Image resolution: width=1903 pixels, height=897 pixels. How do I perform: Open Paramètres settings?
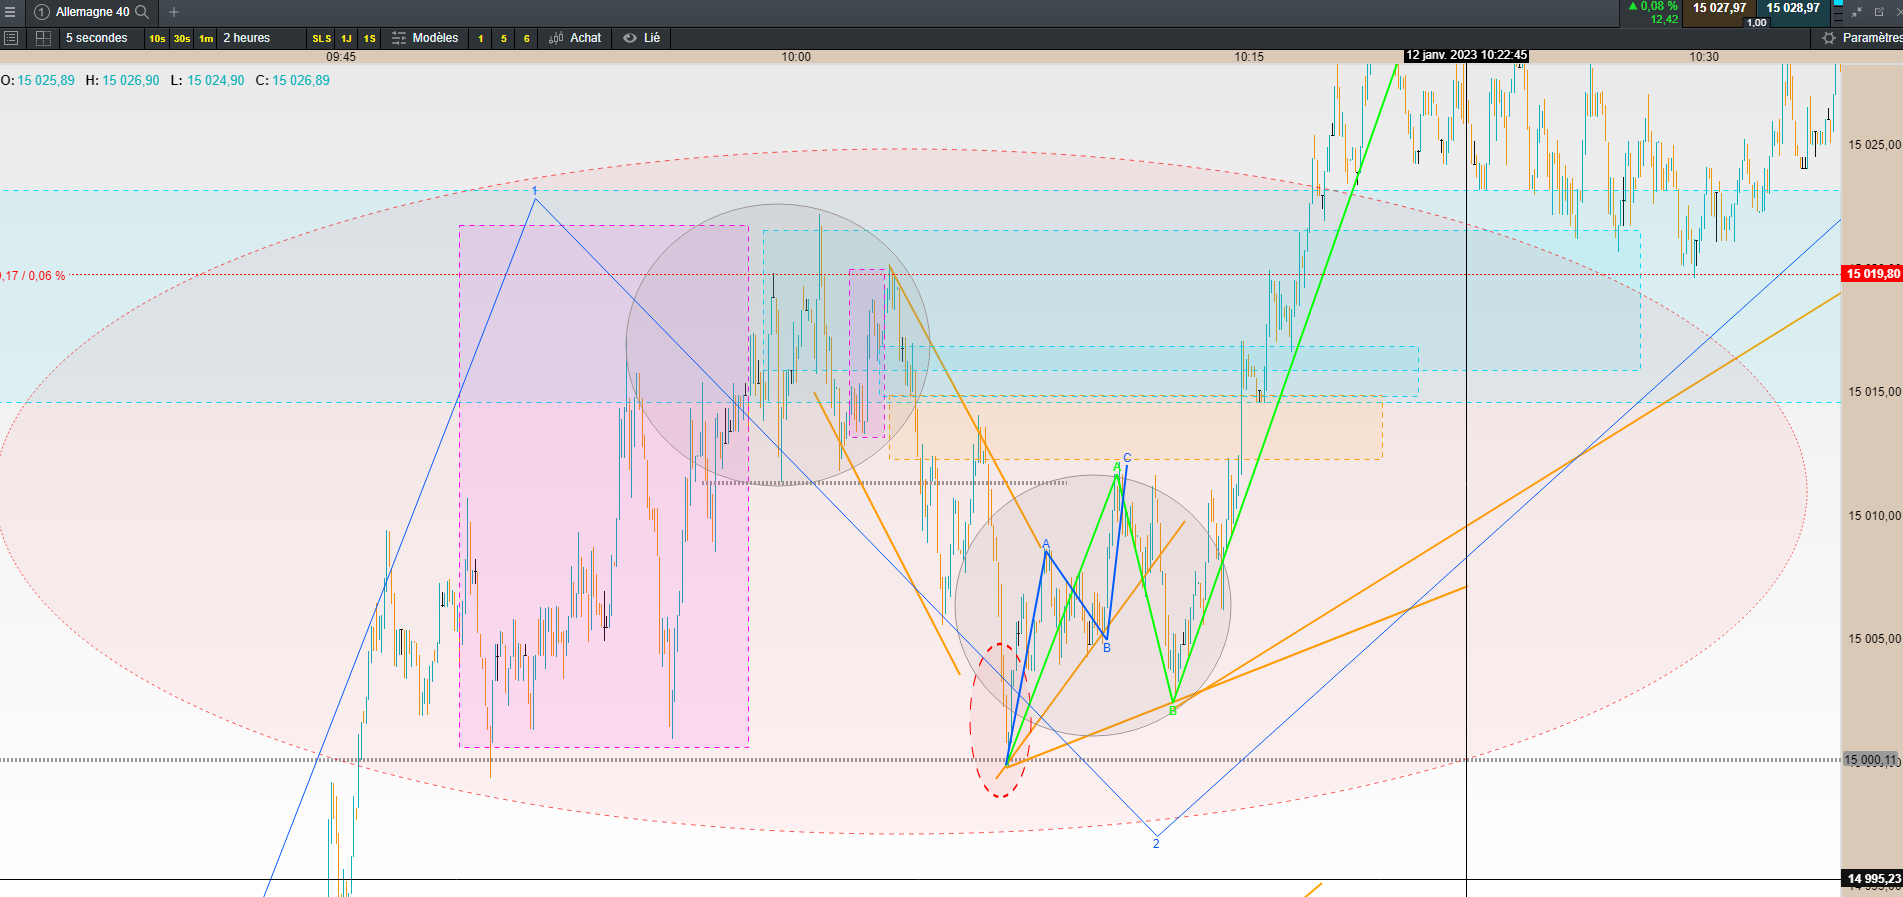click(x=1862, y=38)
